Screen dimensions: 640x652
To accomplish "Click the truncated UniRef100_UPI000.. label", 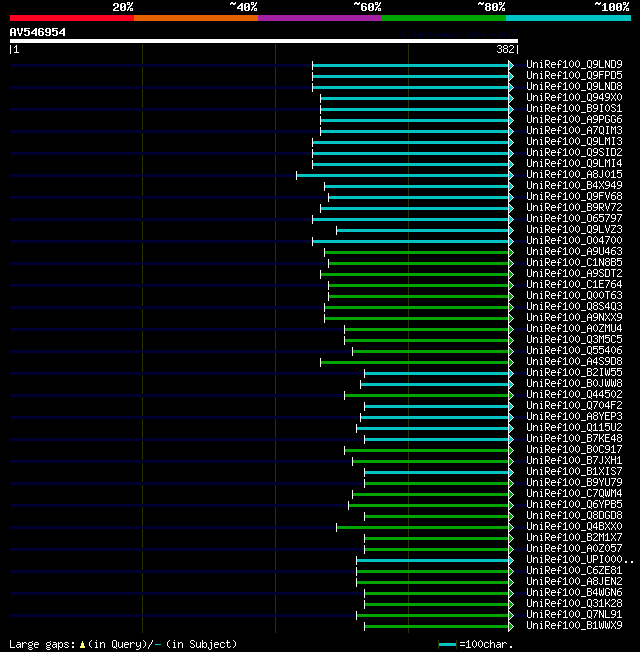I will click(x=580, y=560).
